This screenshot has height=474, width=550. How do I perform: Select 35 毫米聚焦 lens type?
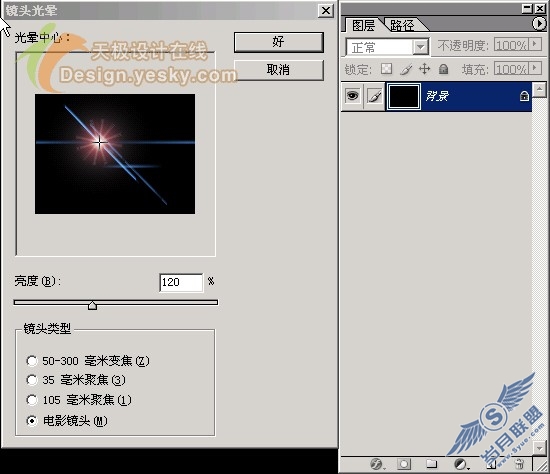32,380
